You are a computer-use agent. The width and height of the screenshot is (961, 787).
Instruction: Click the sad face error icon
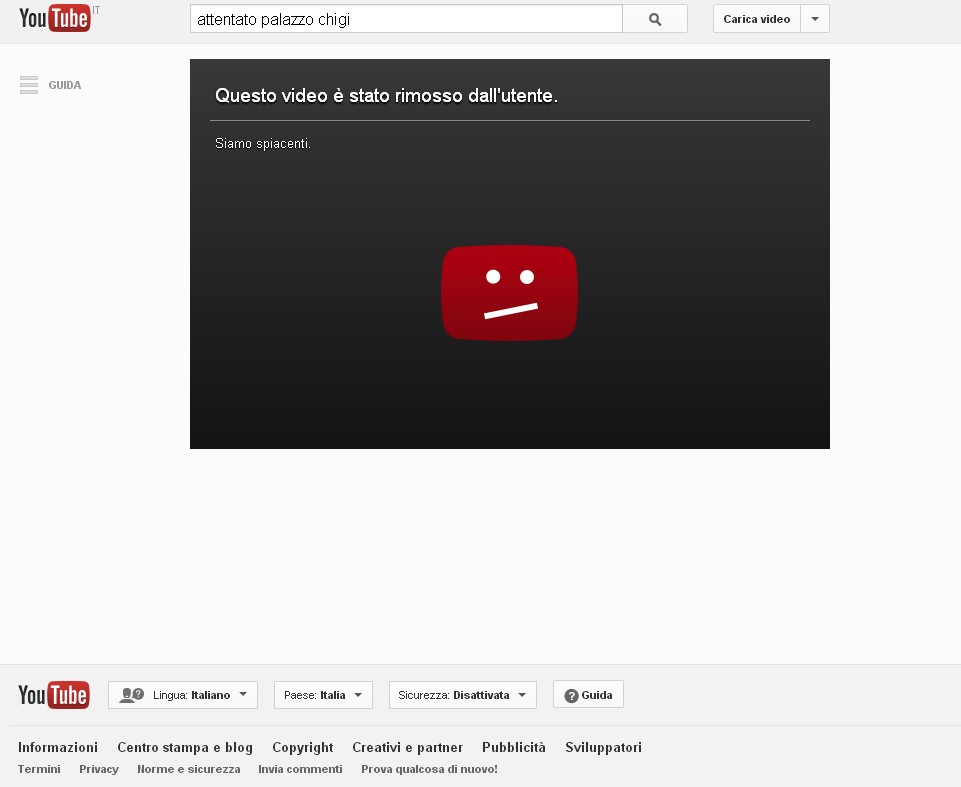pos(509,292)
